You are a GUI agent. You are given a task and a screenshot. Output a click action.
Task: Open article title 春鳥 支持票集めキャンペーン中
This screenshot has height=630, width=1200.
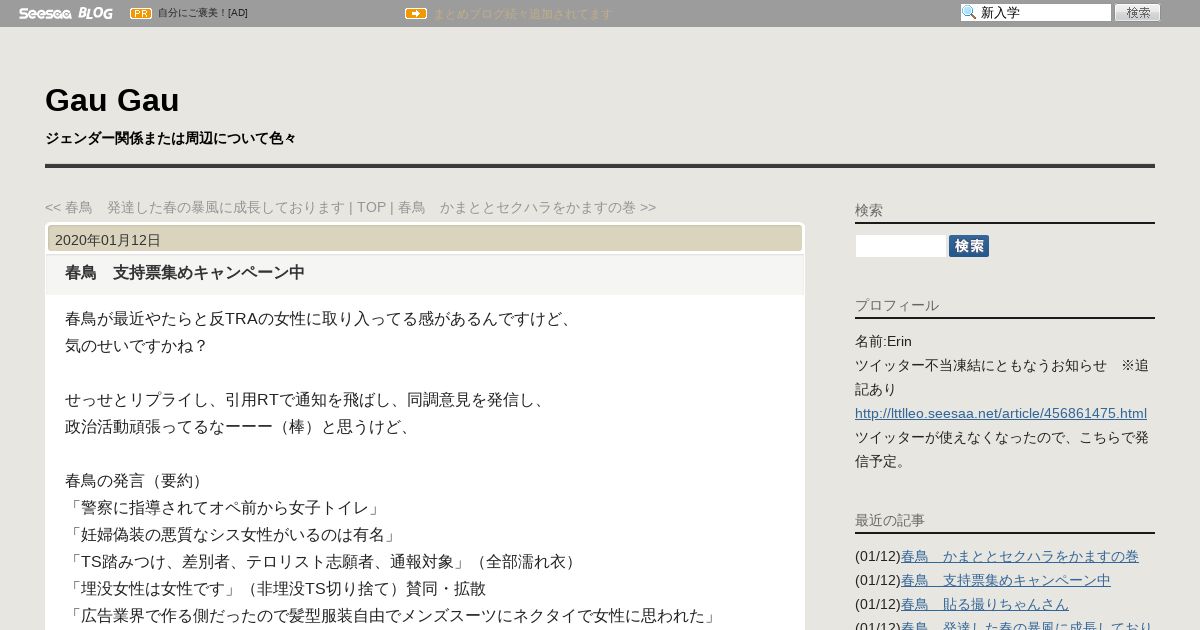(185, 272)
